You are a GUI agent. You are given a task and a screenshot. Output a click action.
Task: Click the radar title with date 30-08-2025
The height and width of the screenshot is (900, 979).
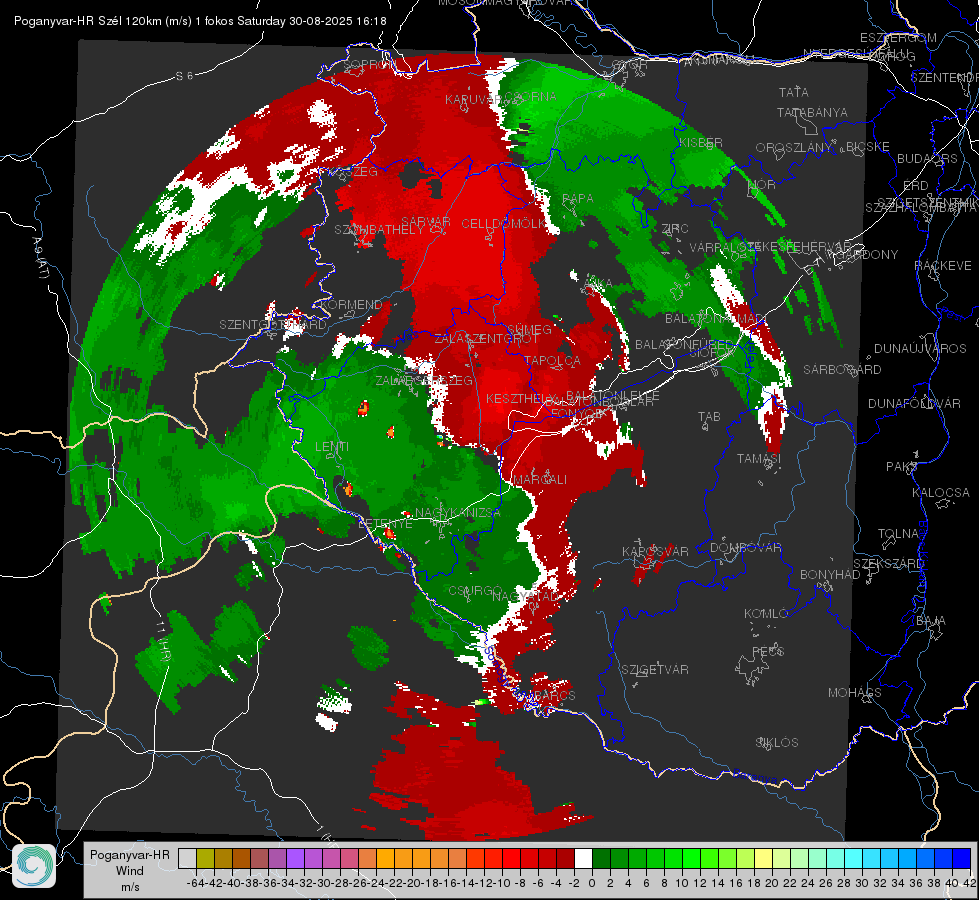[x=200, y=21]
